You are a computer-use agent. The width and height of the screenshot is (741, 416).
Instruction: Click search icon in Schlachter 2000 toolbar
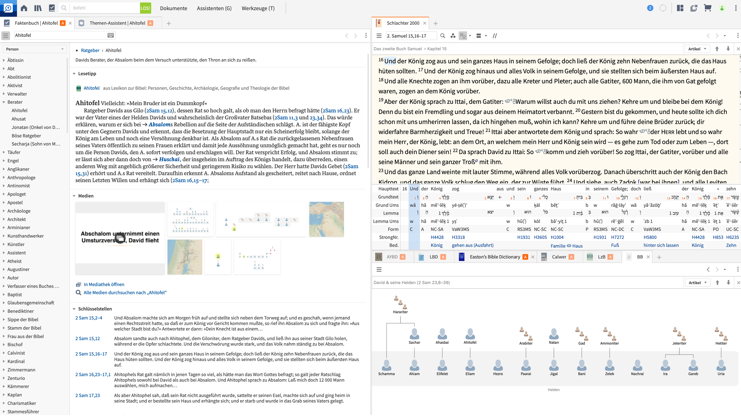442,36
